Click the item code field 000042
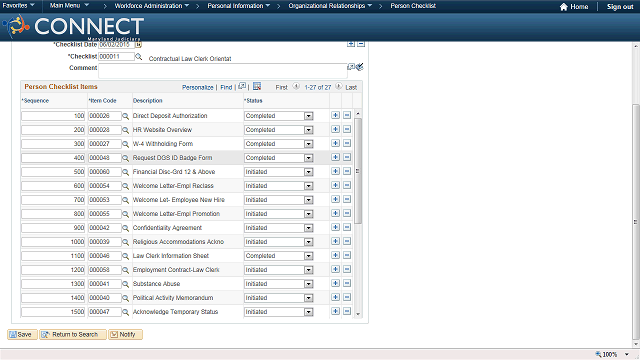The height and width of the screenshot is (360, 640). [105, 228]
